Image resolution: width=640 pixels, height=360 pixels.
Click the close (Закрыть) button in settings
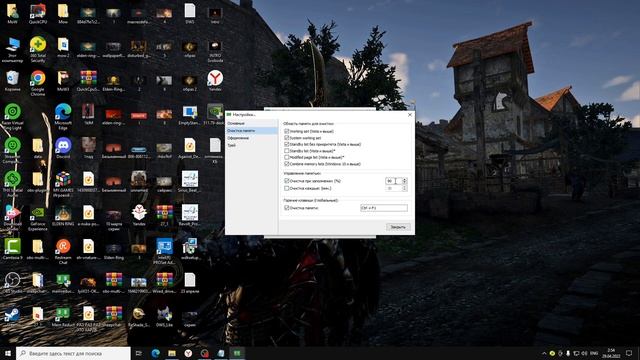tap(398, 227)
